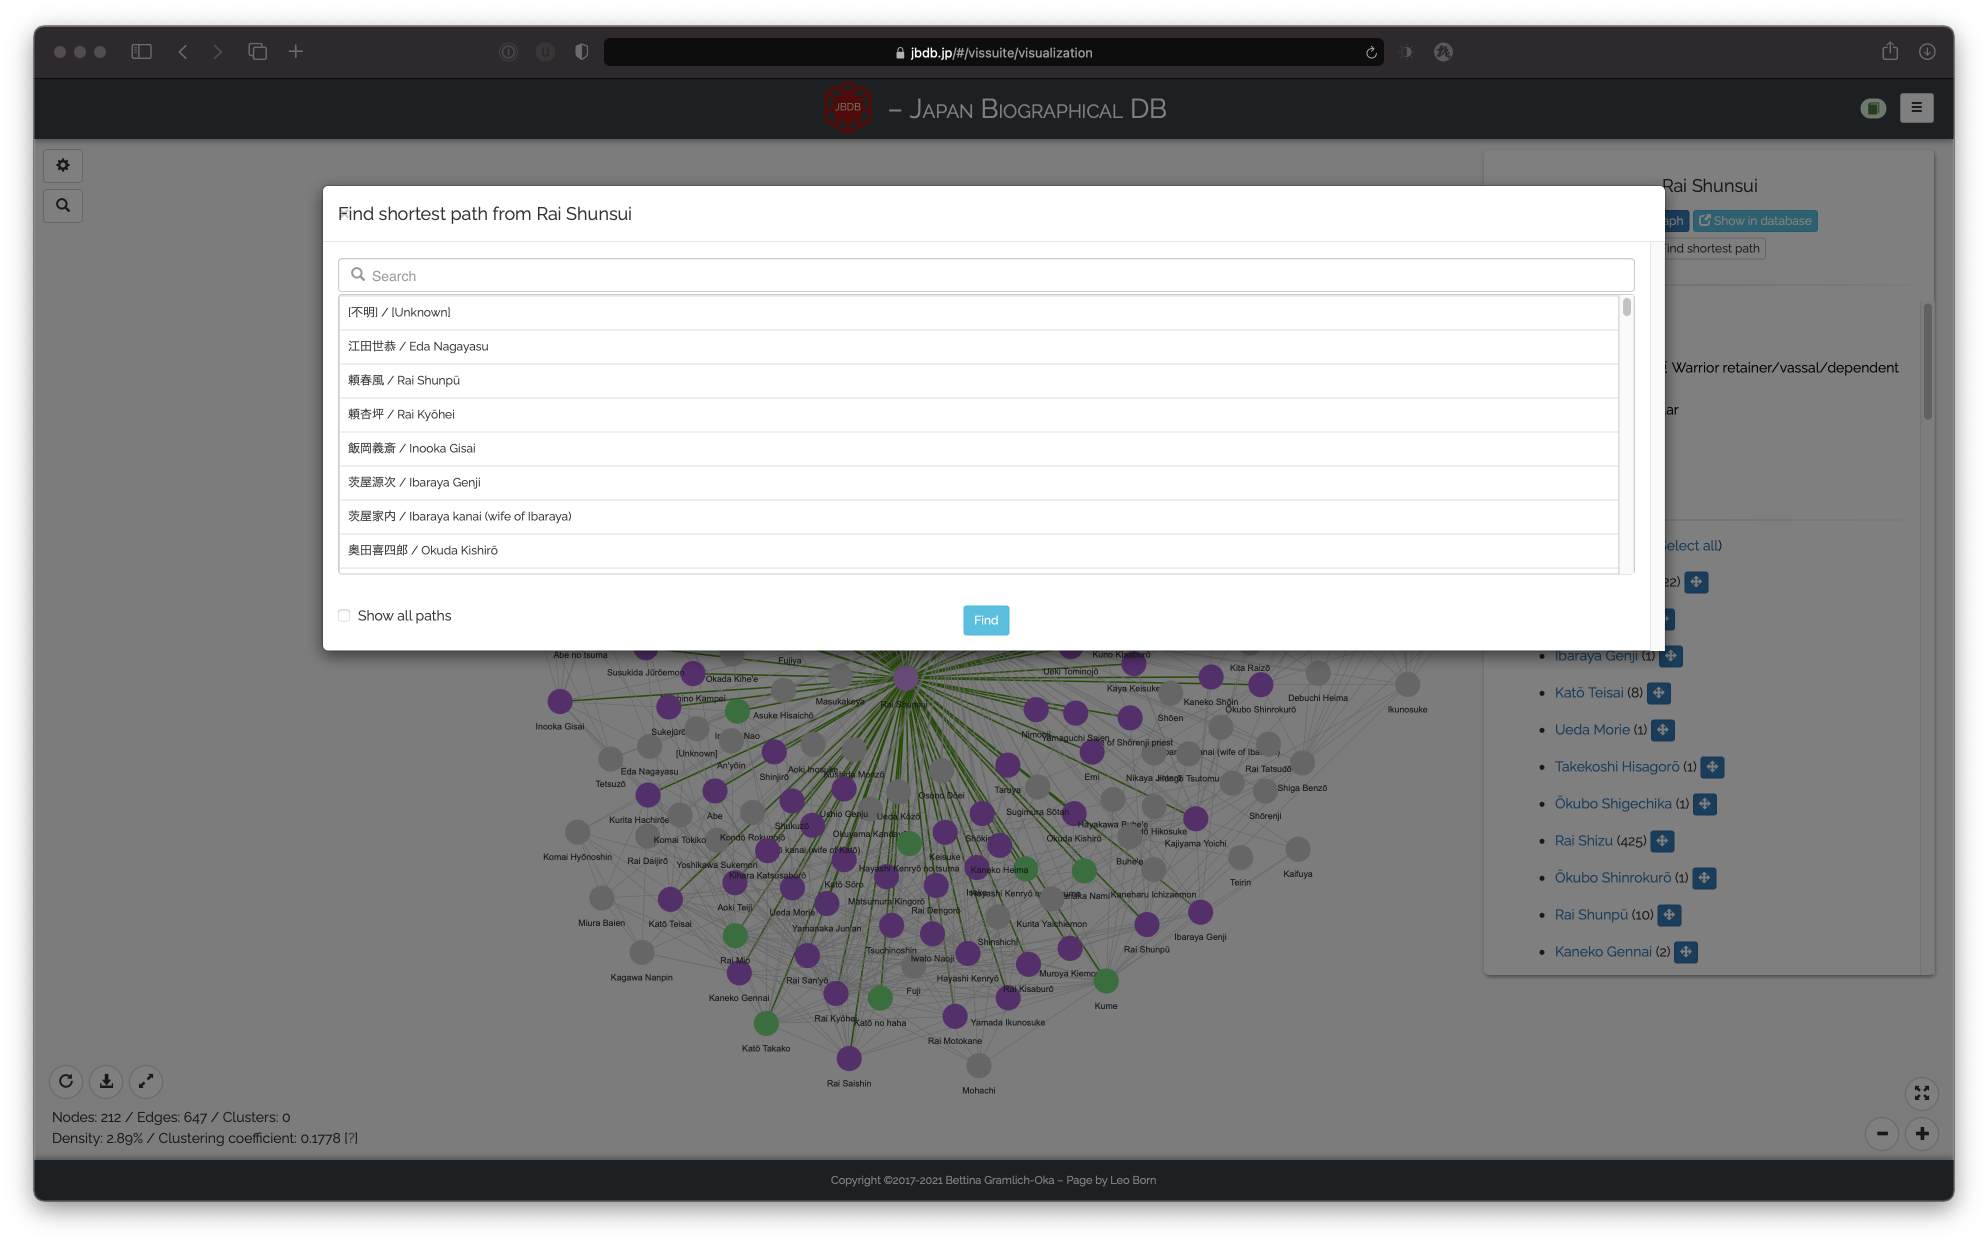Viewport: 1988px width, 1243px height.
Task: Click the JBDB logo
Action: click(x=848, y=108)
